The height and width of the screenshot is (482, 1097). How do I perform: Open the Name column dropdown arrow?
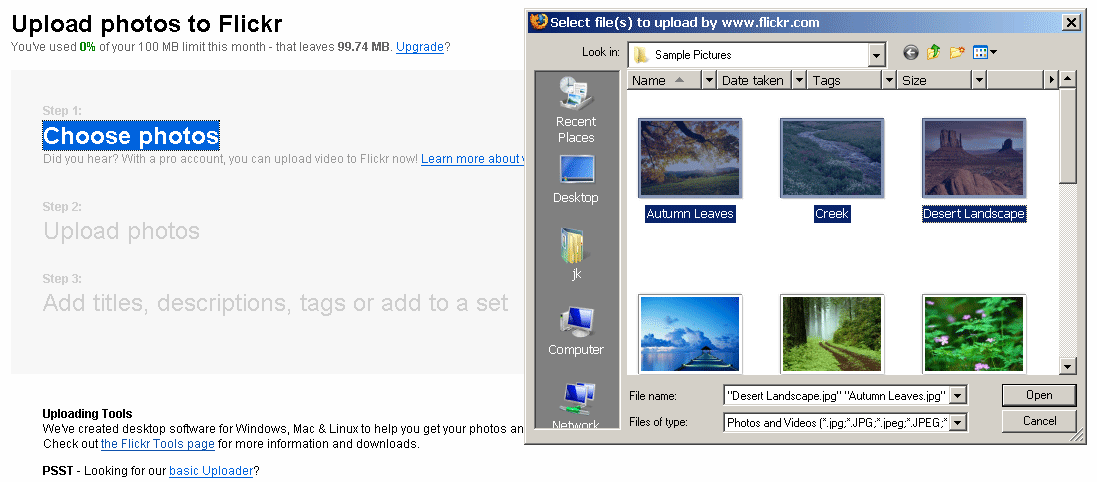709,80
